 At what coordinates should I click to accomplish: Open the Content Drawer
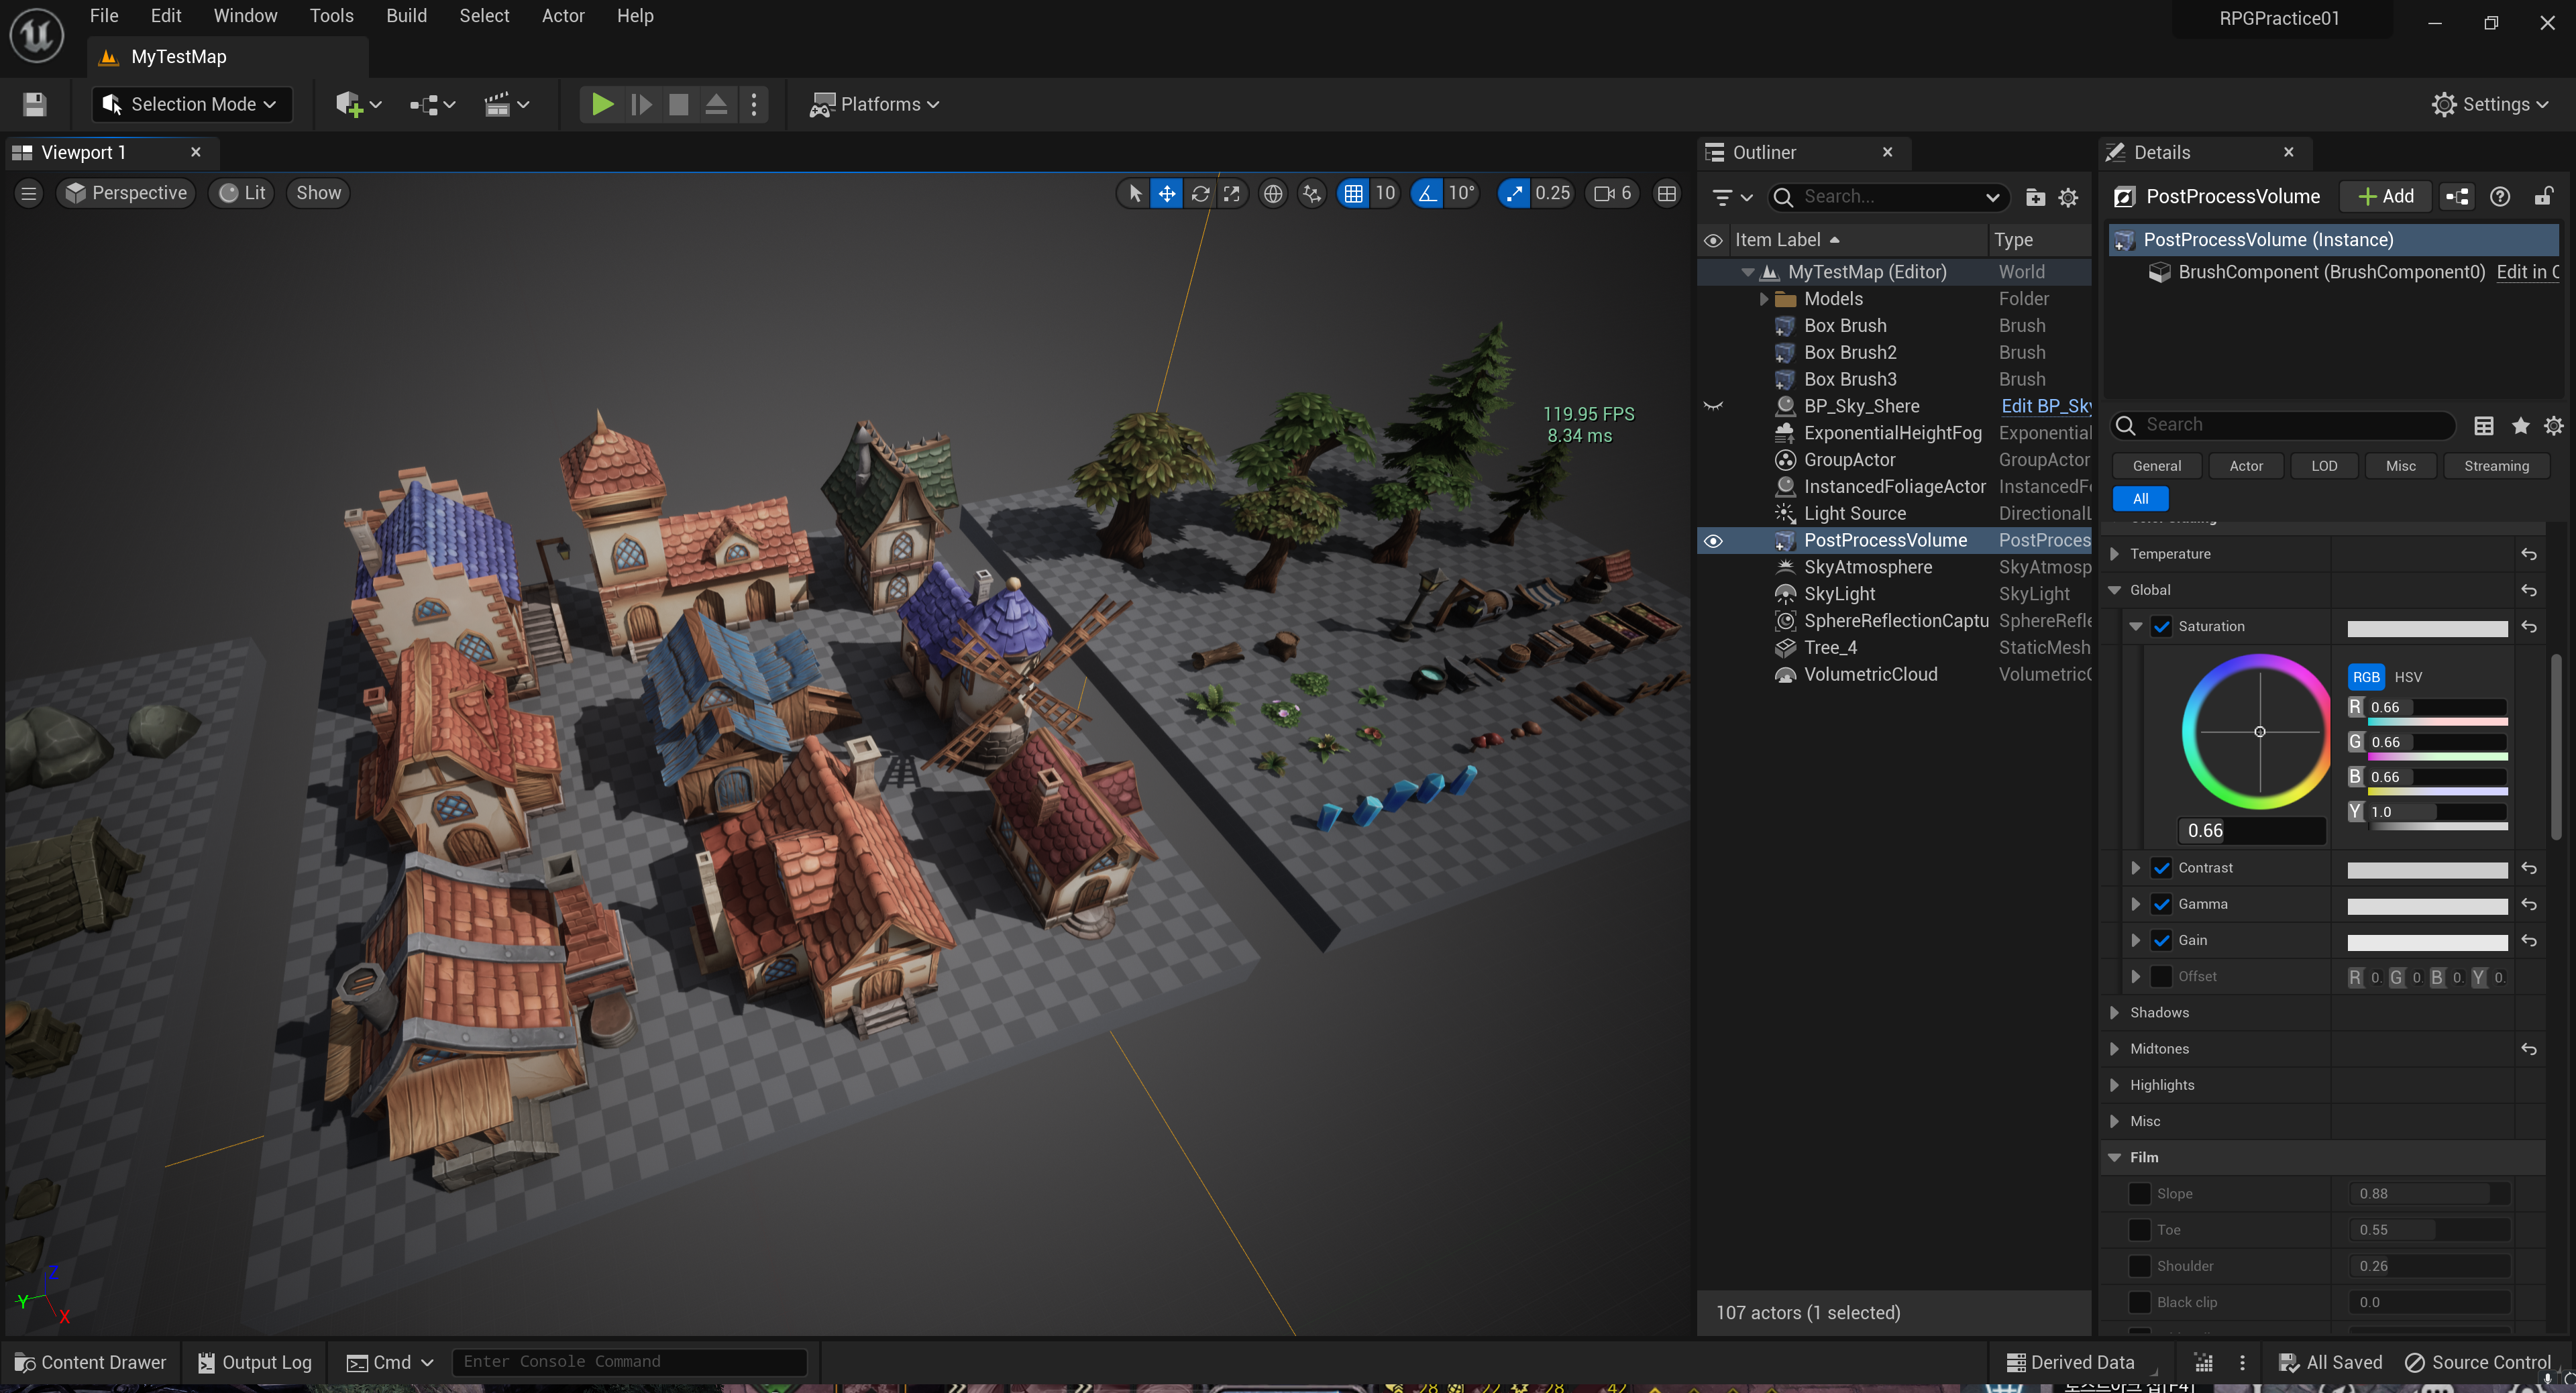[x=90, y=1362]
